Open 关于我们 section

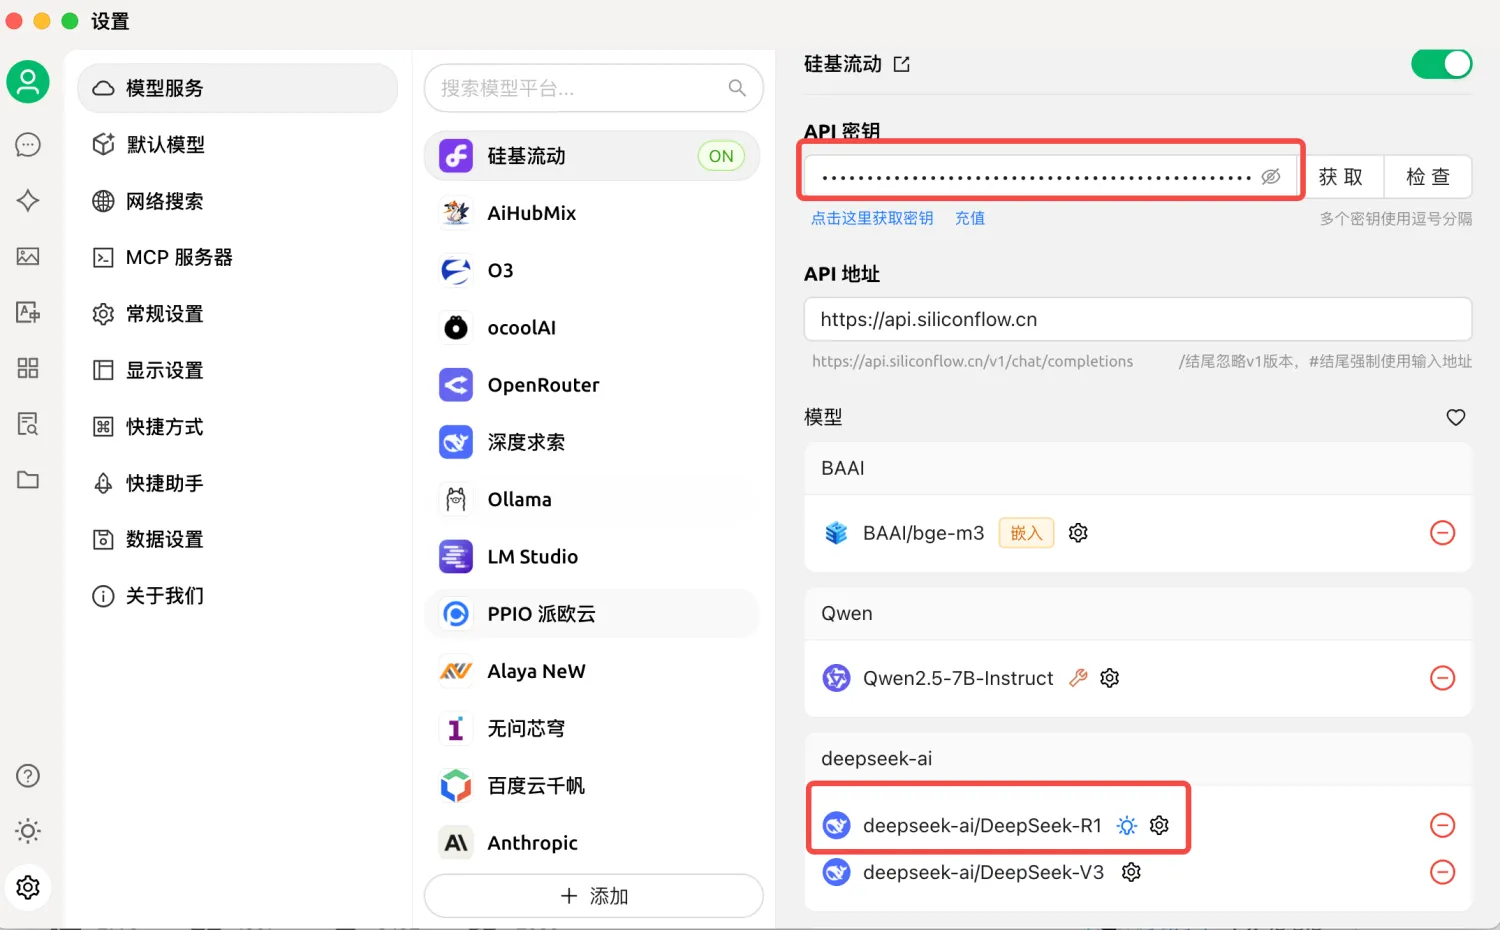click(x=237, y=596)
